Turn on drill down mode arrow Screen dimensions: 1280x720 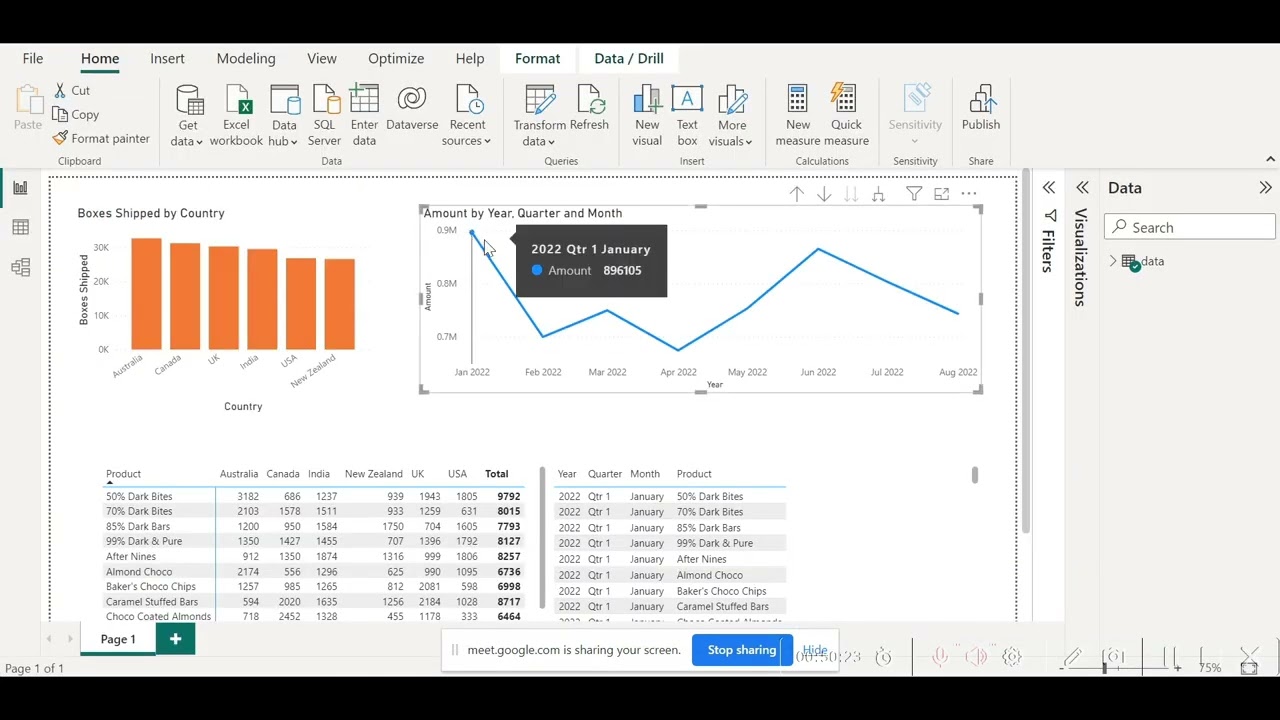click(x=824, y=194)
